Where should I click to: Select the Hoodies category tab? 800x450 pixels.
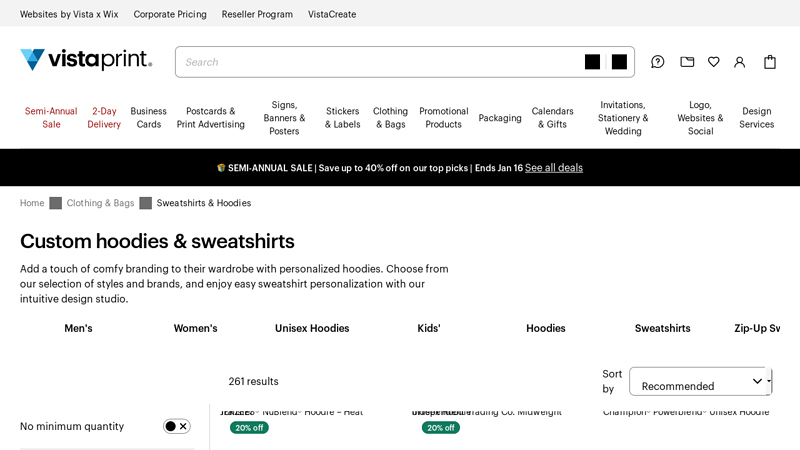coord(546,328)
